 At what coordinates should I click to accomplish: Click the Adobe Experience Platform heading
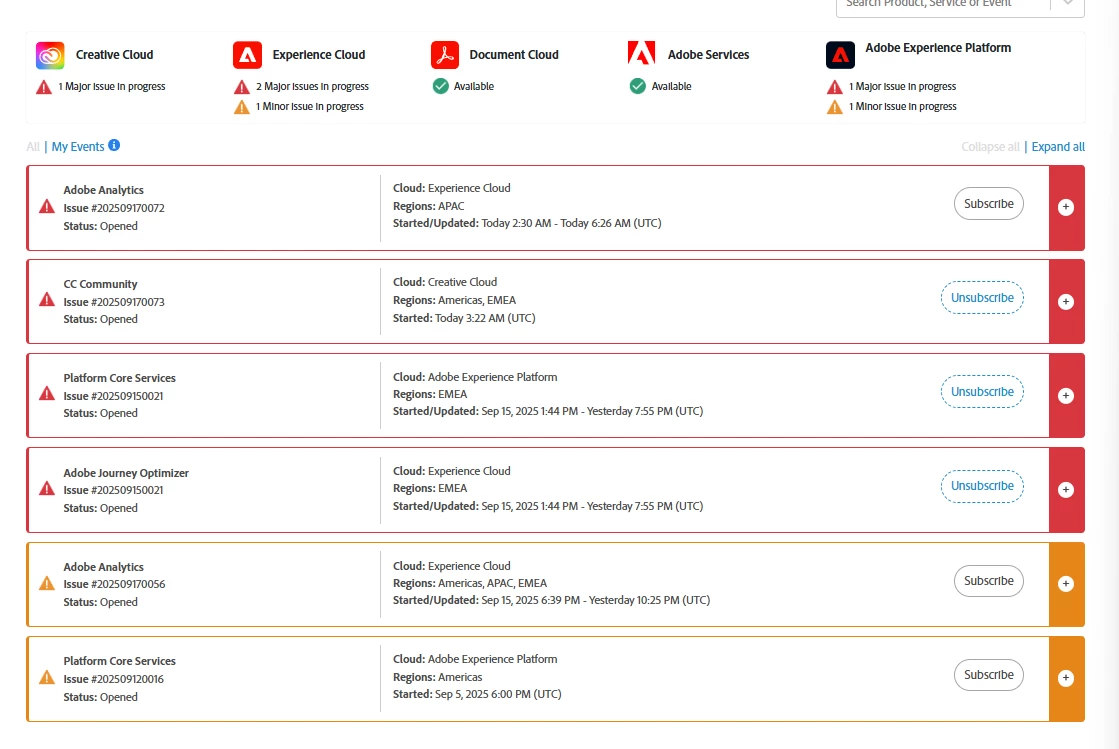tap(938, 48)
